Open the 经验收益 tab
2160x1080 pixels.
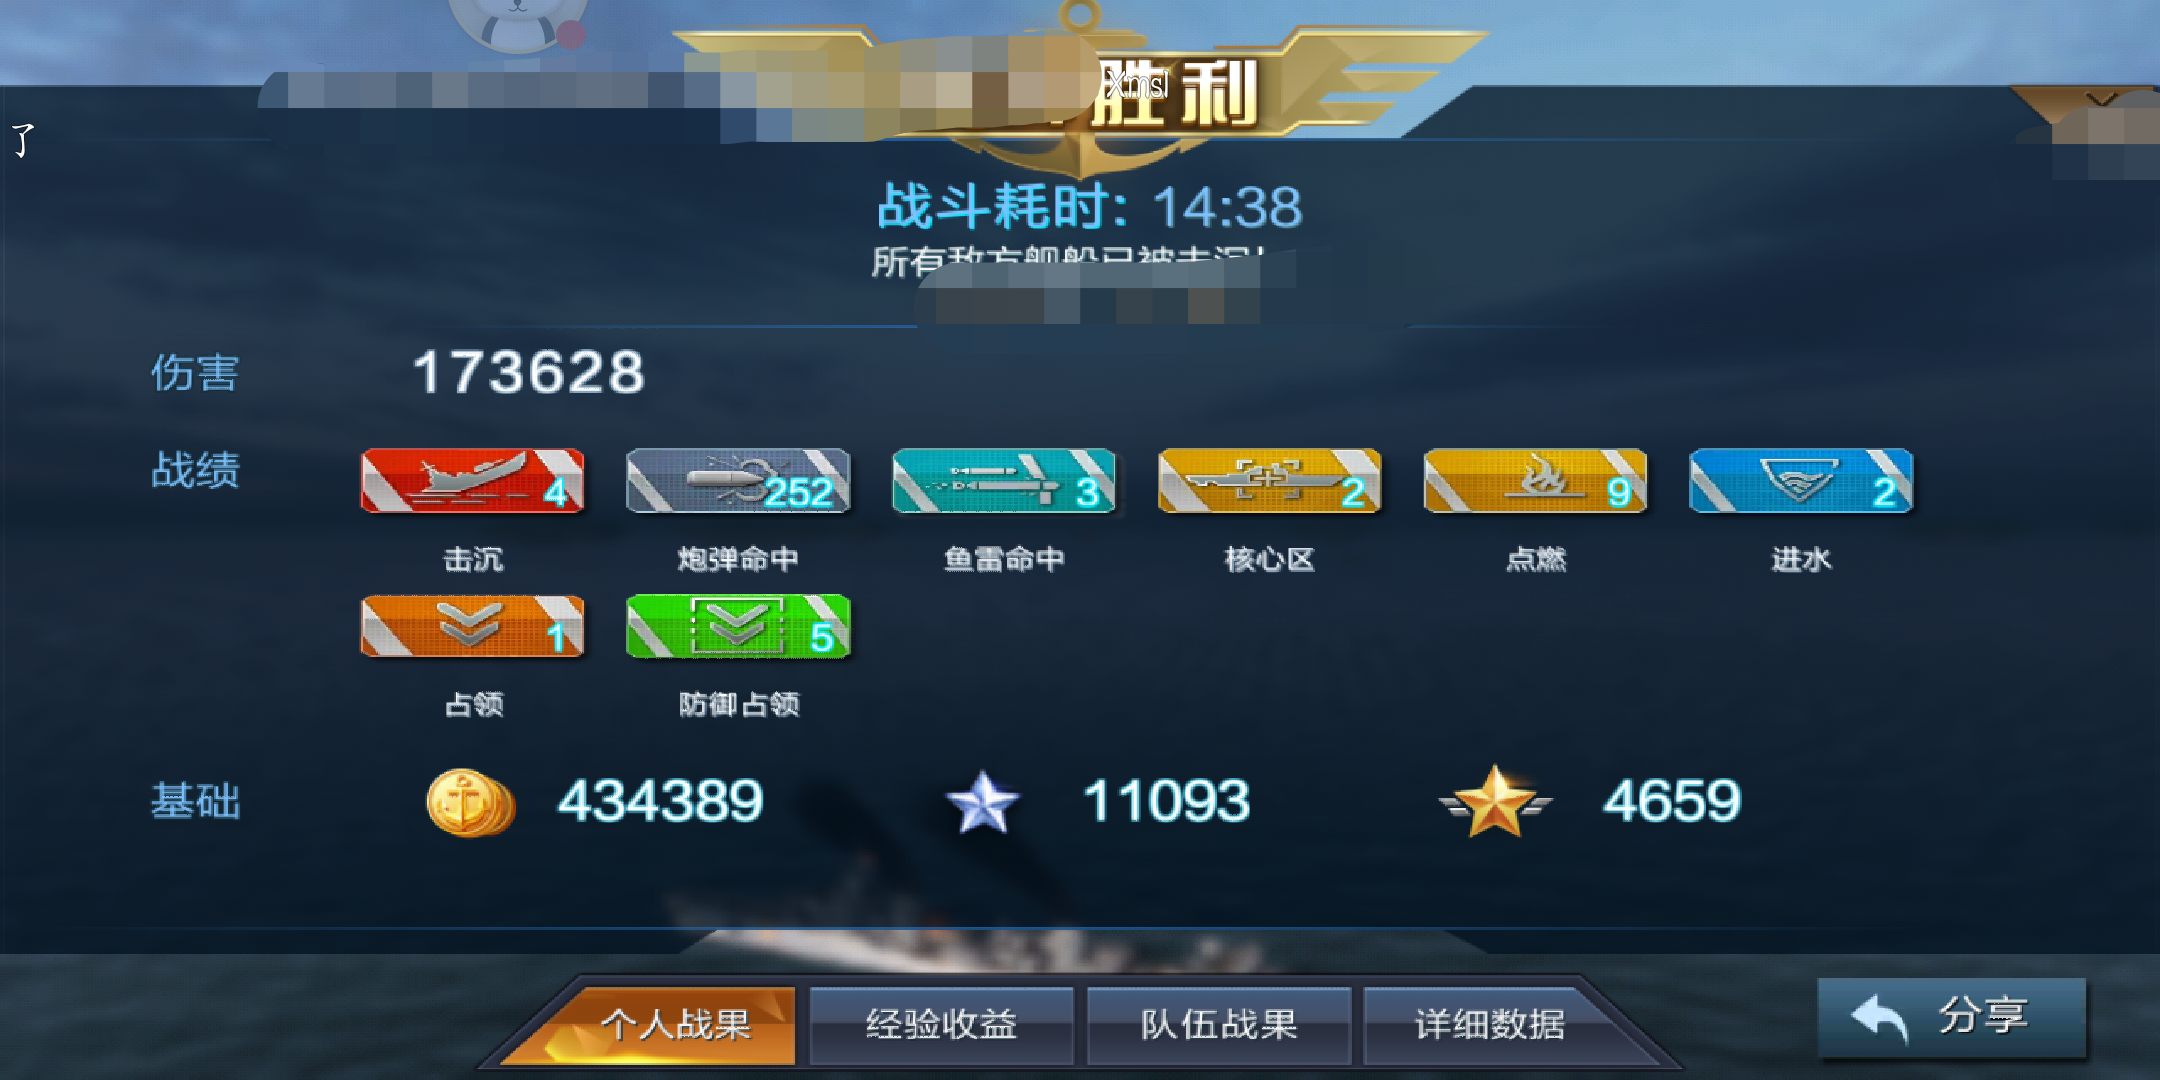click(x=941, y=1025)
